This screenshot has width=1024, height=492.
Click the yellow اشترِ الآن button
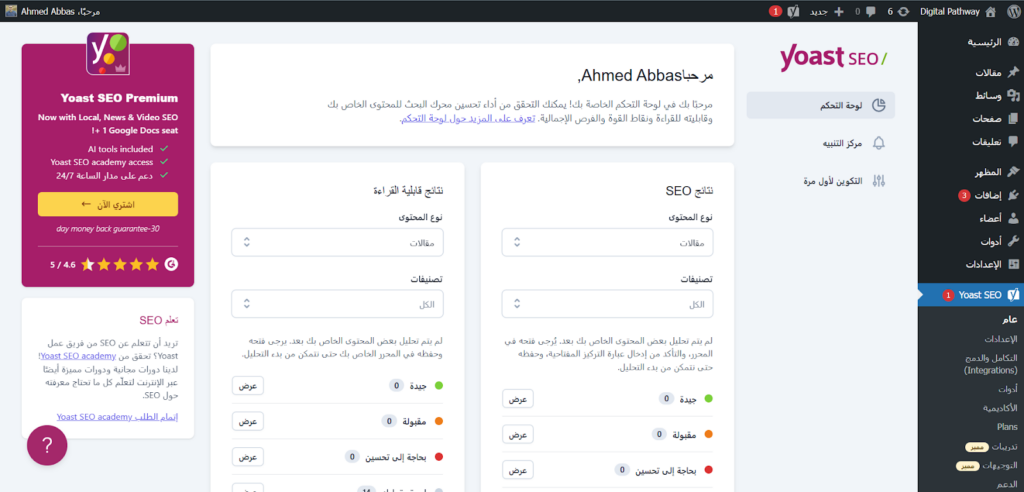(107, 204)
